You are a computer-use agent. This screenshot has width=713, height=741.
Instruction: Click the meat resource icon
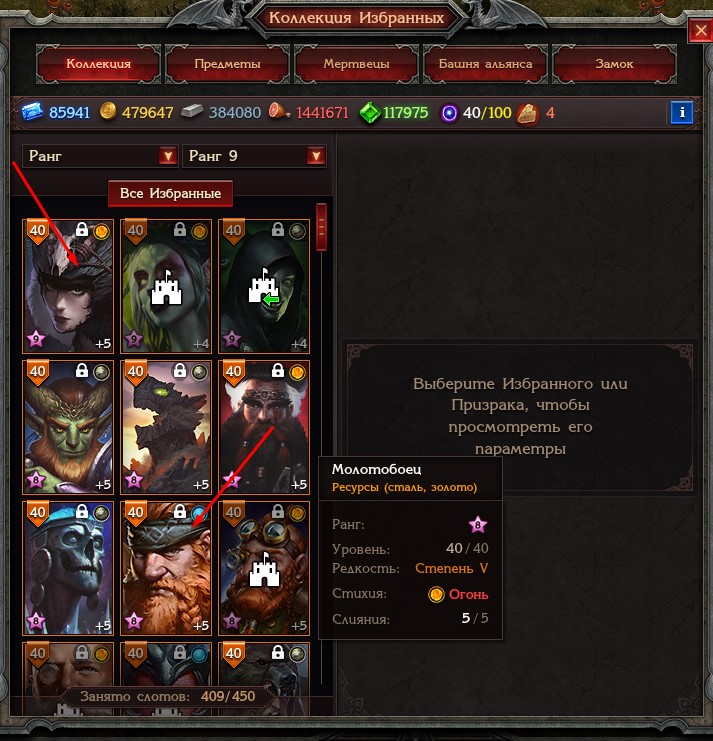278,112
